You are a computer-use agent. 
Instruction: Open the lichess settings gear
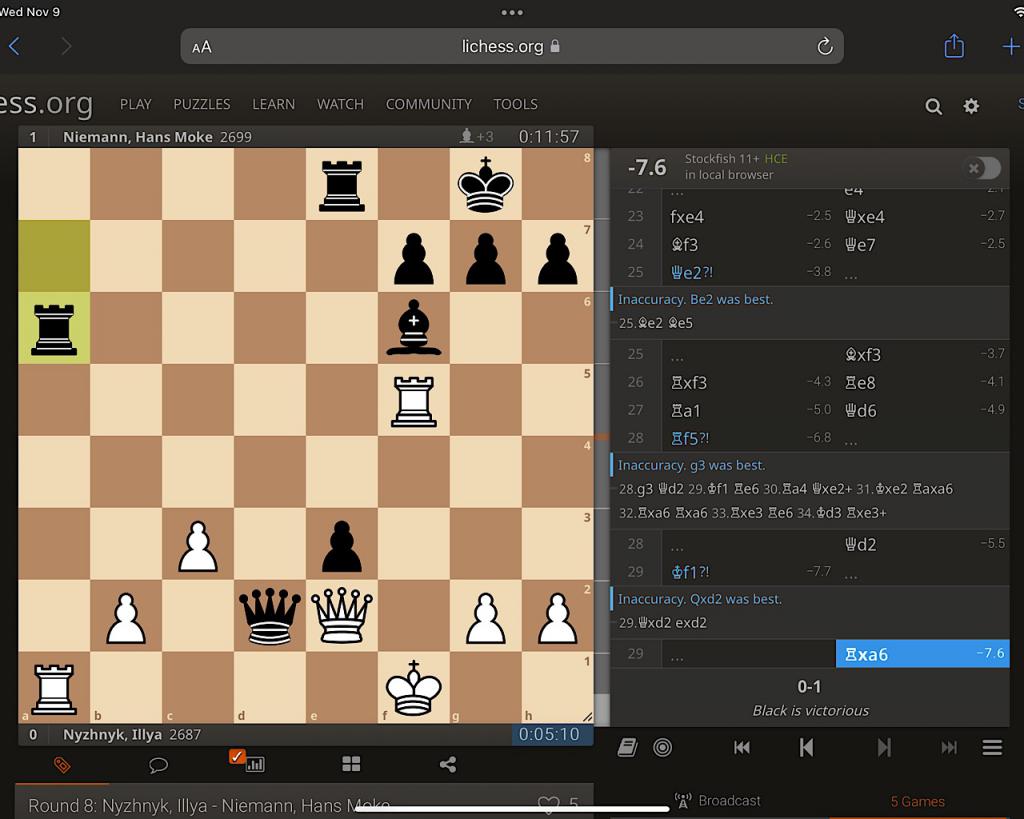pyautogui.click(x=971, y=106)
